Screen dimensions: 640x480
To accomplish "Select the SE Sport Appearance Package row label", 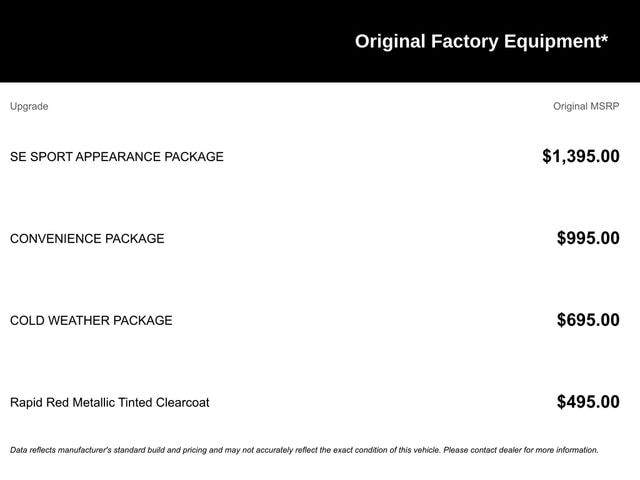I will 117,157.
